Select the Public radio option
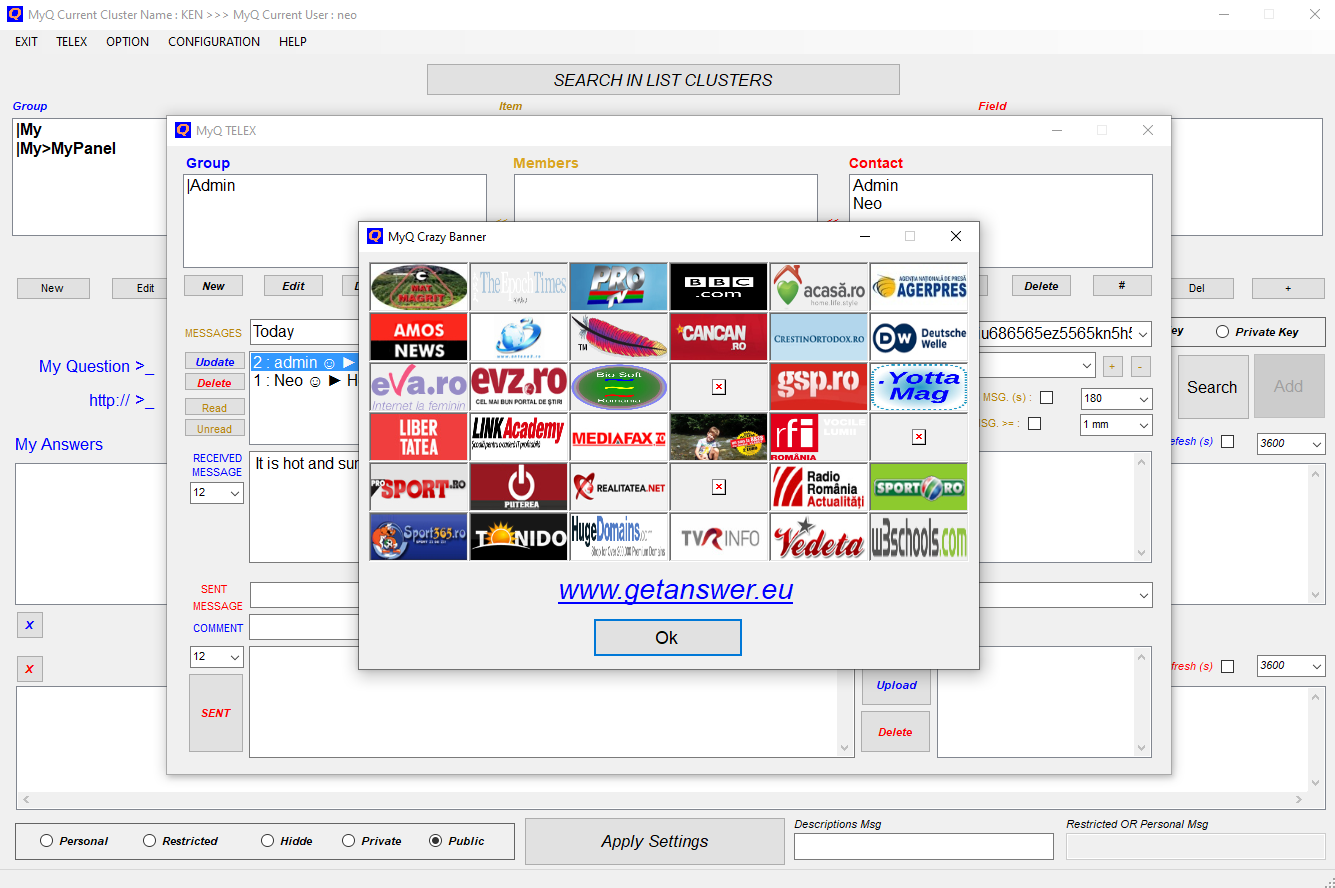Viewport: 1335px width, 888px height. 435,841
